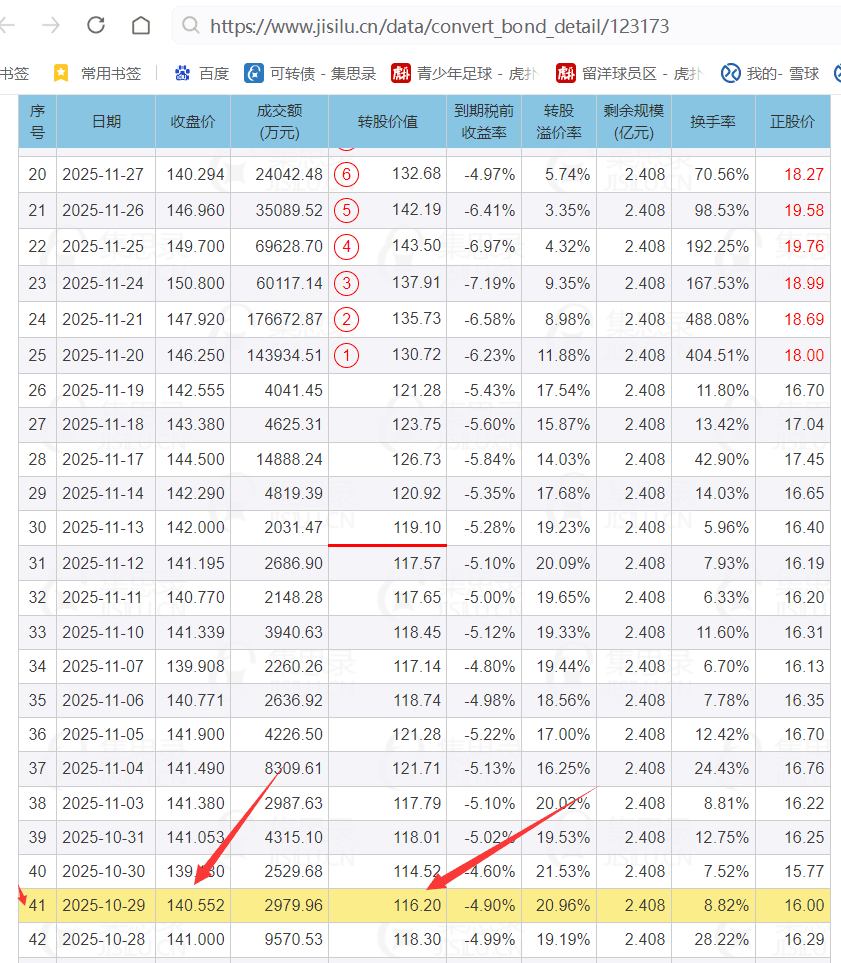Click the 换手率 column header

point(712,121)
